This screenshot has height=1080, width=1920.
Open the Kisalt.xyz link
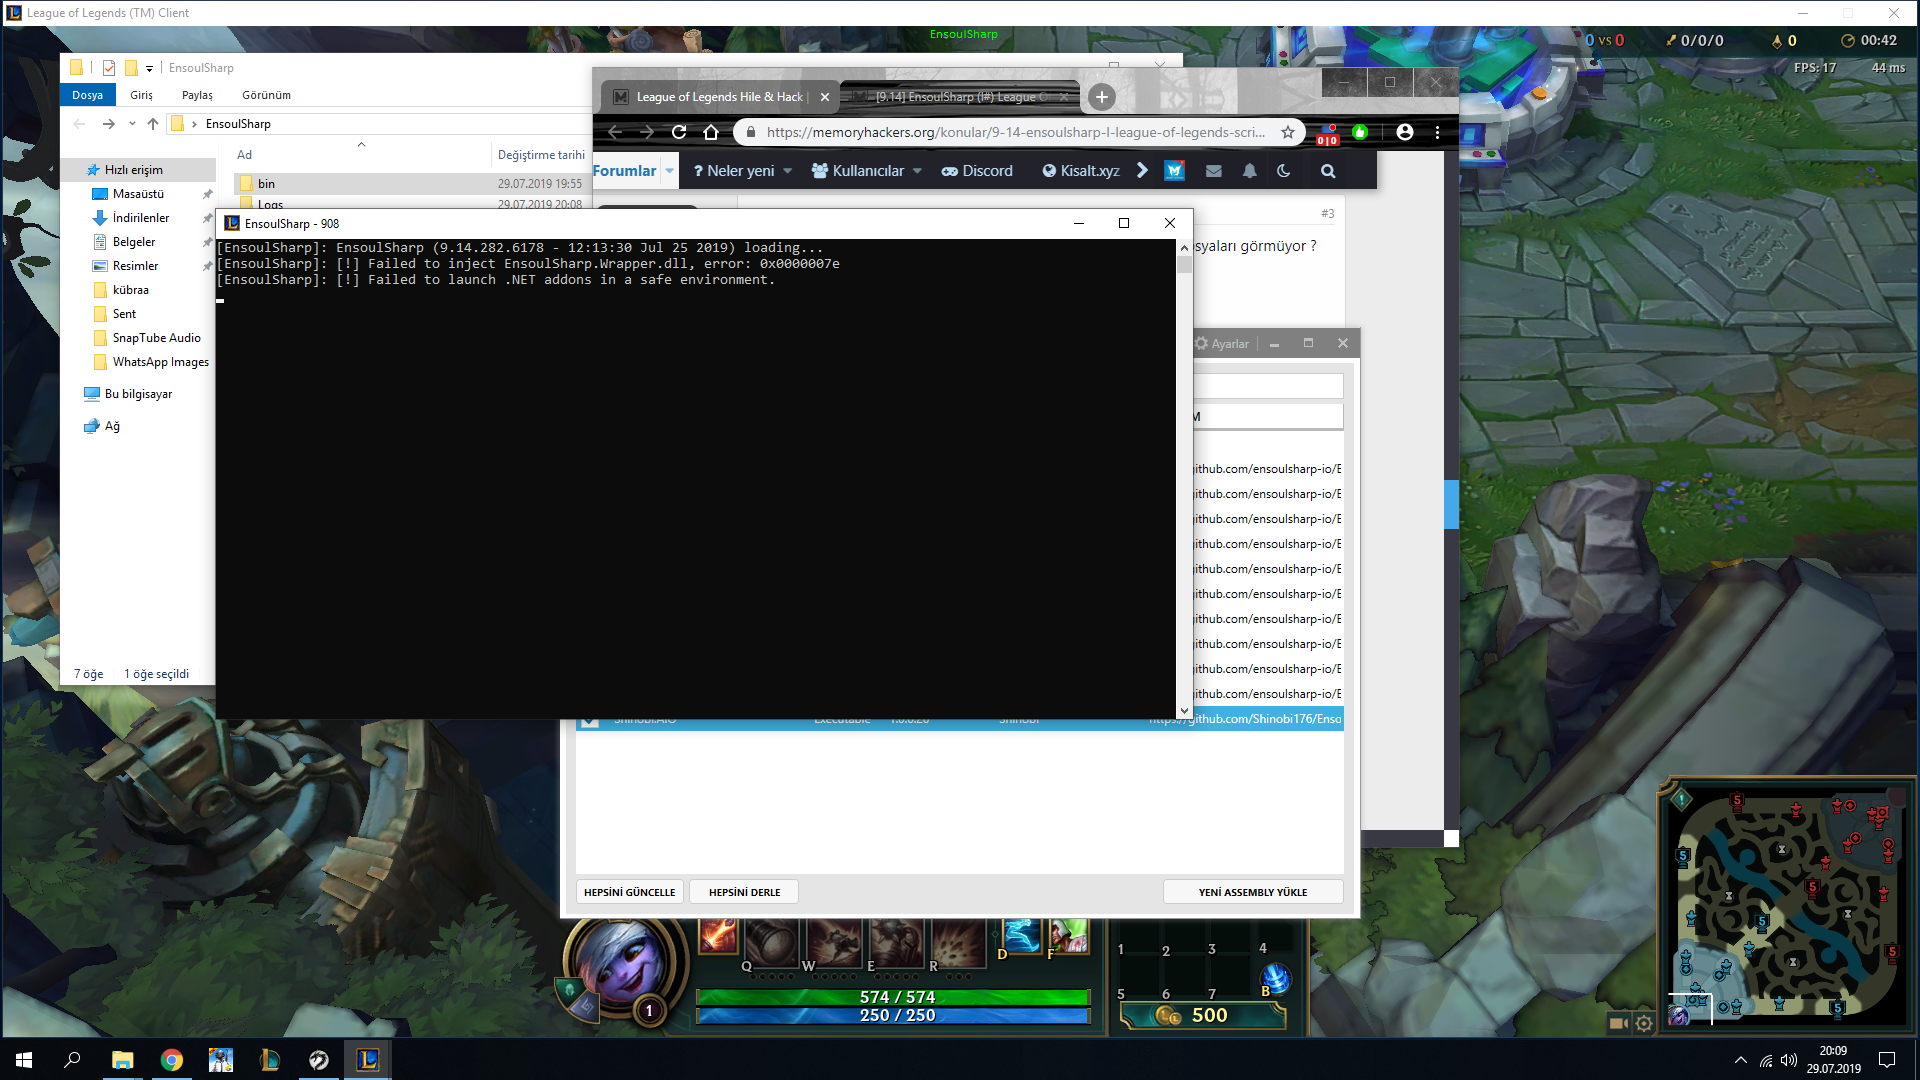(1081, 171)
